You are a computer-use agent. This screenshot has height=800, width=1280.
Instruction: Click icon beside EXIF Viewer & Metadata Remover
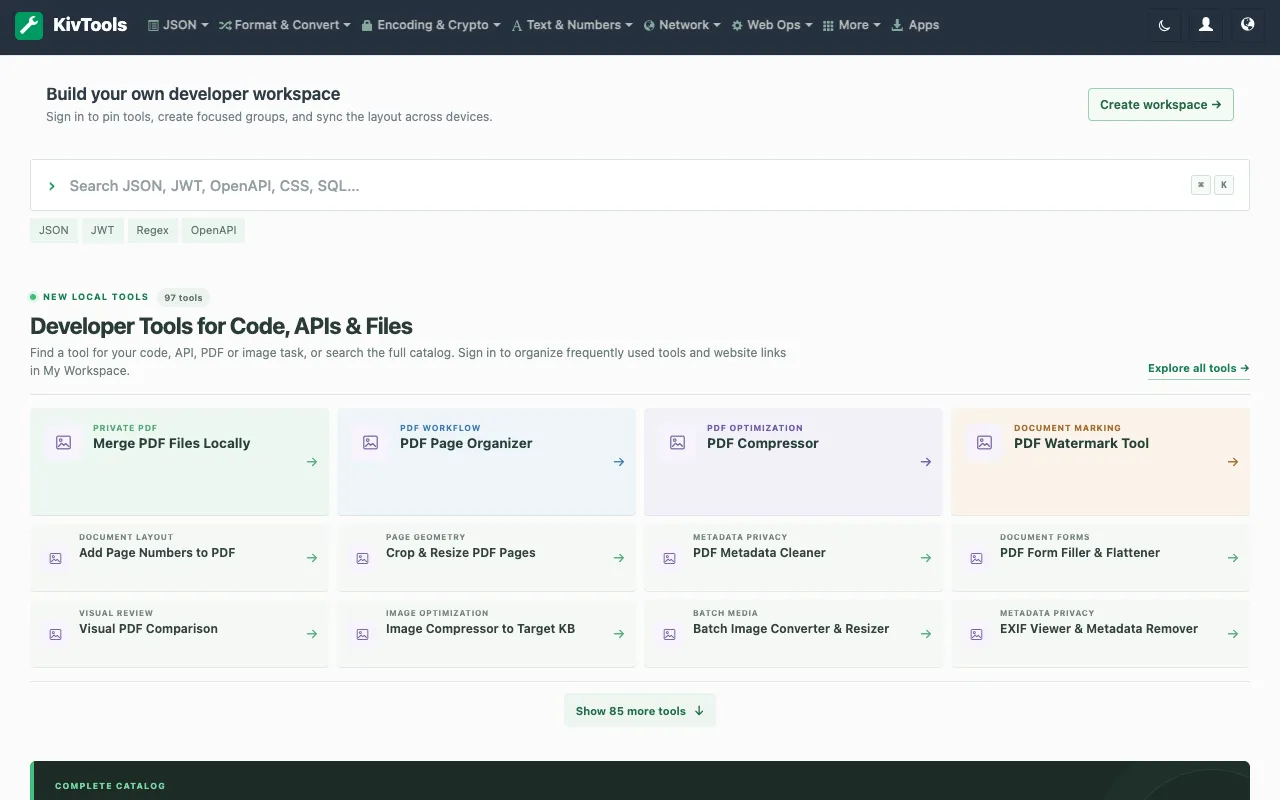[977, 634]
